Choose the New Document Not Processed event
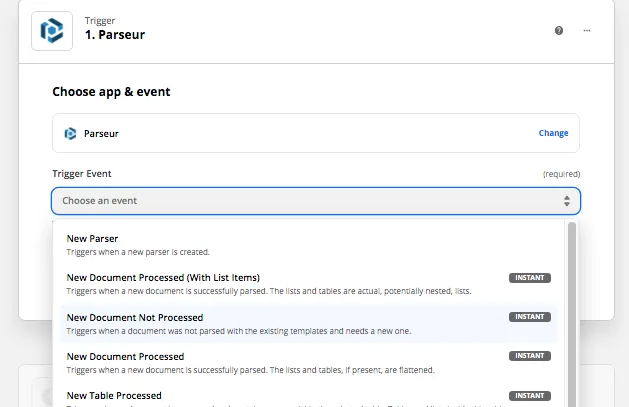 pos(134,317)
